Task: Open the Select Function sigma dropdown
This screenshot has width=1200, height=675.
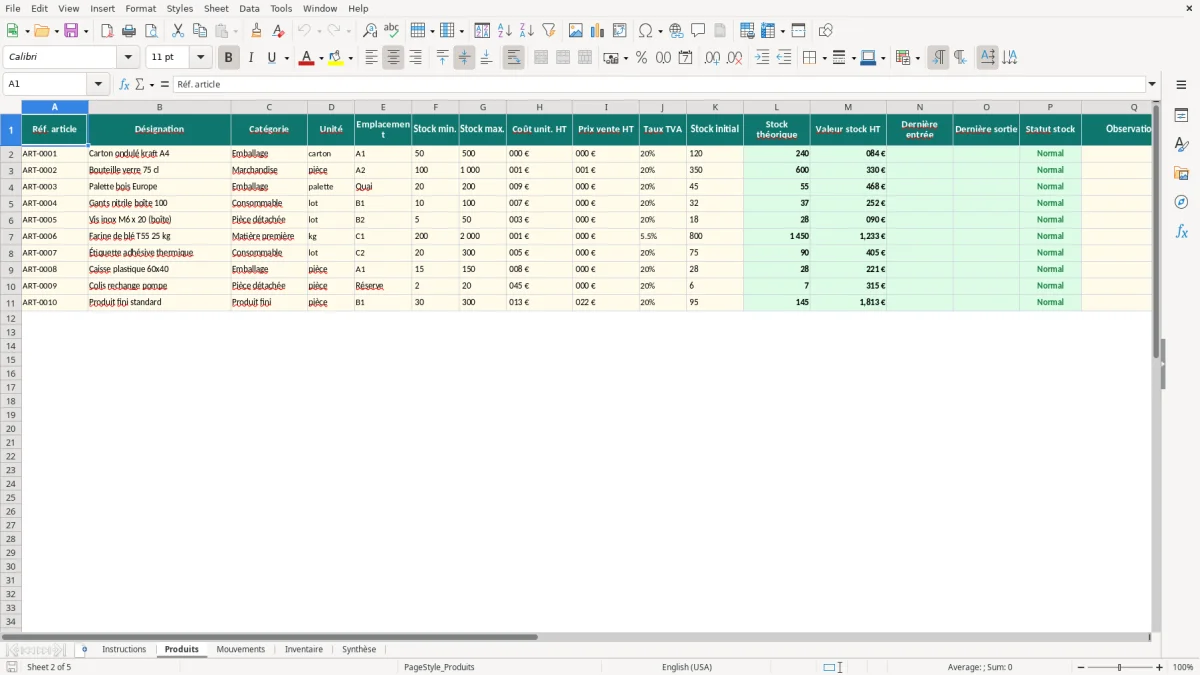Action: [x=150, y=84]
